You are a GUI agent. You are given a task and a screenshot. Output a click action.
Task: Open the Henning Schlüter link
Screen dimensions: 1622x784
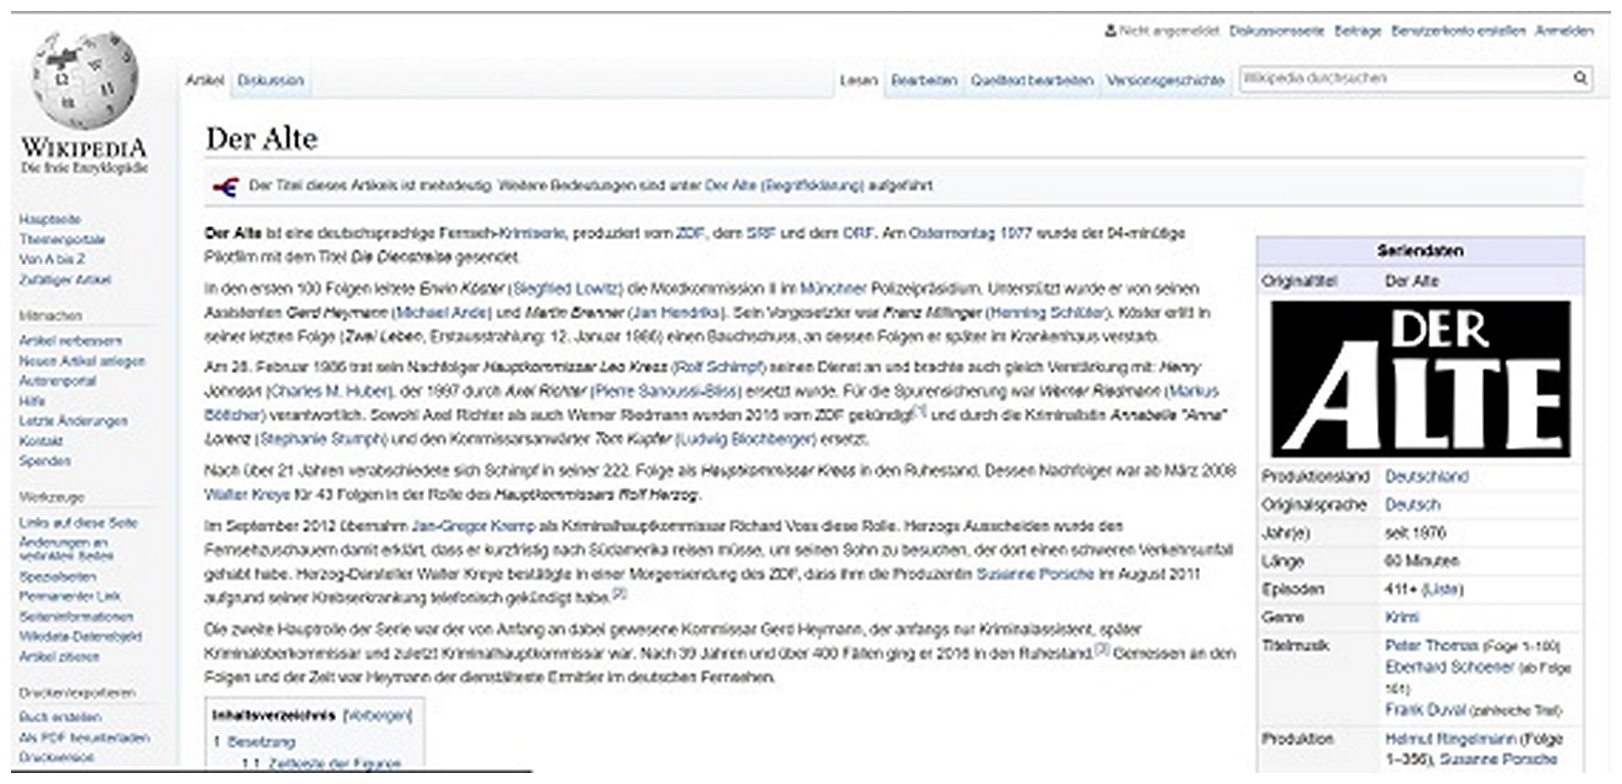coord(1049,313)
